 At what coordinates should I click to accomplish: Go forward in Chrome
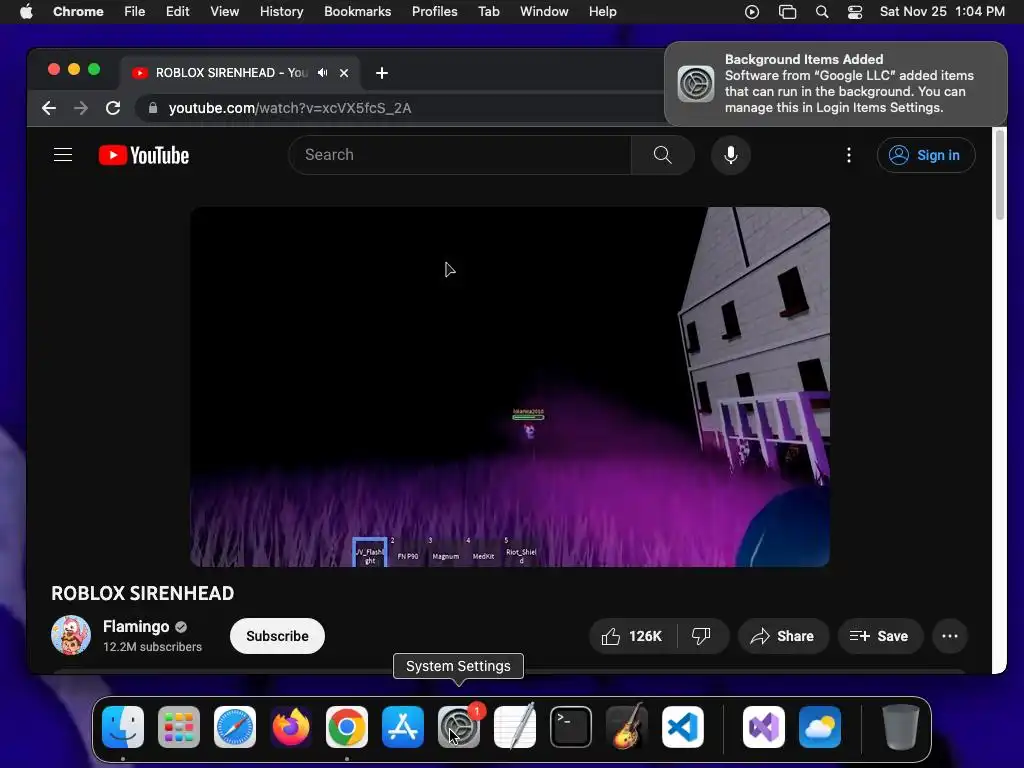(81, 108)
